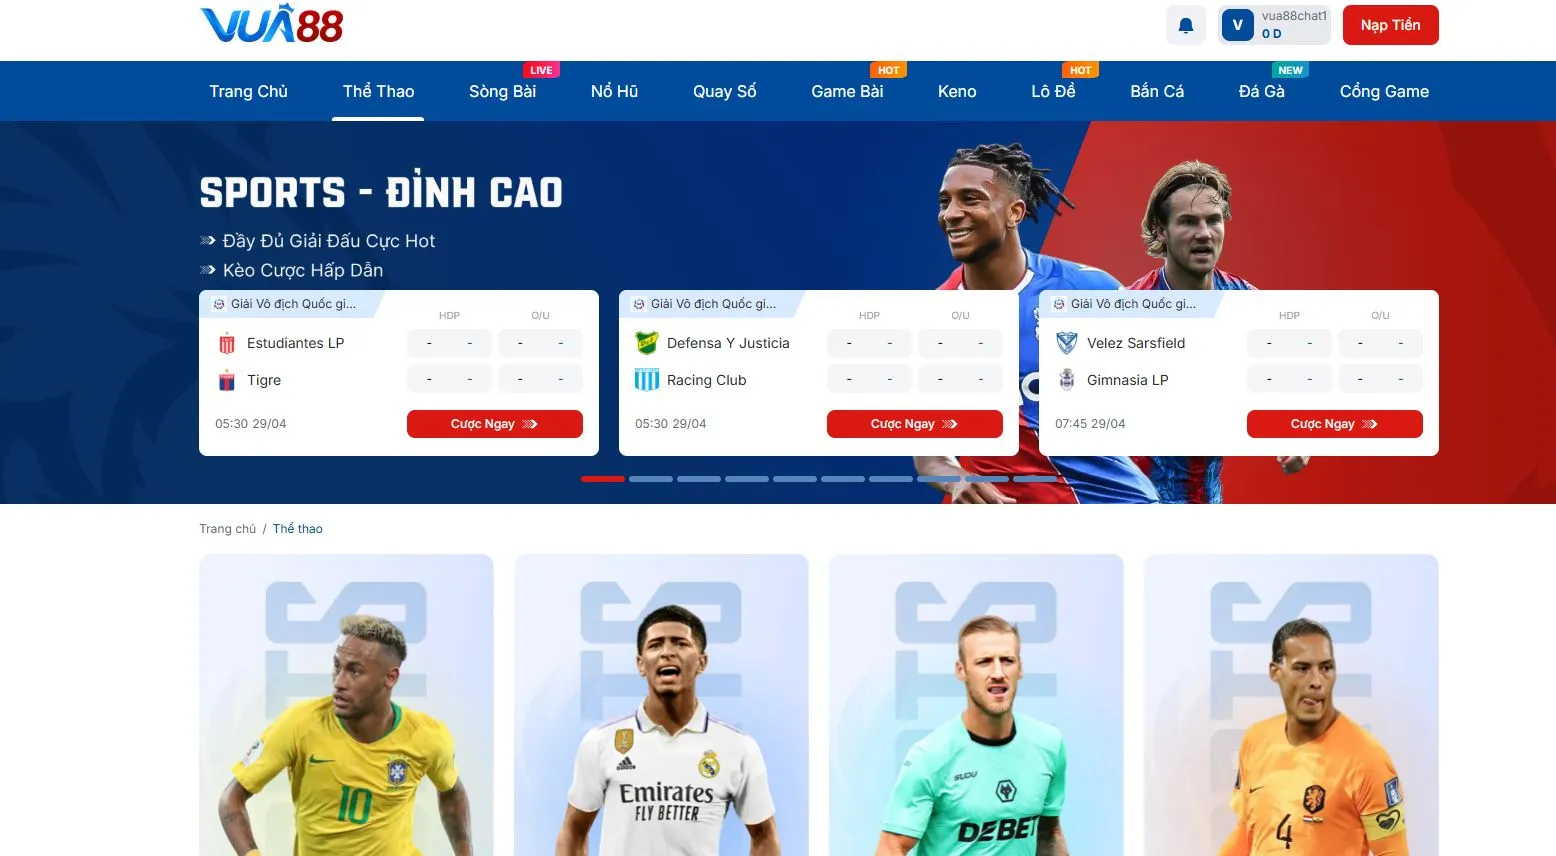Image resolution: width=1556 pixels, height=856 pixels.
Task: Click the Defensa Y Justicia team crest
Action: pyautogui.click(x=647, y=343)
